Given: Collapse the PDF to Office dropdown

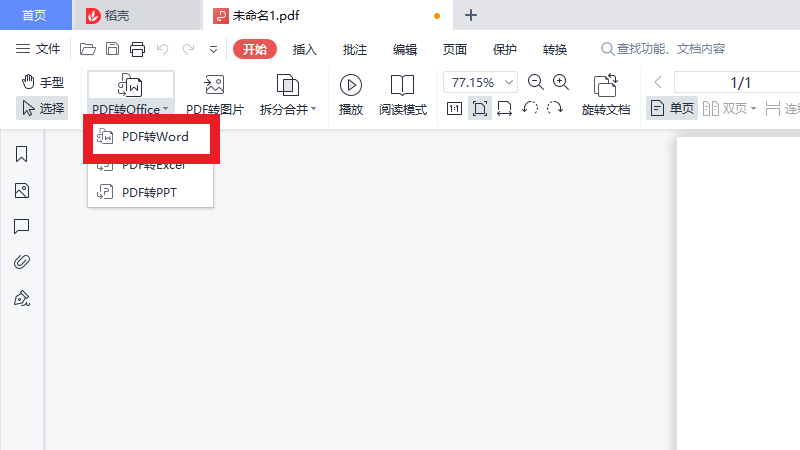Looking at the screenshot, I should pyautogui.click(x=130, y=93).
